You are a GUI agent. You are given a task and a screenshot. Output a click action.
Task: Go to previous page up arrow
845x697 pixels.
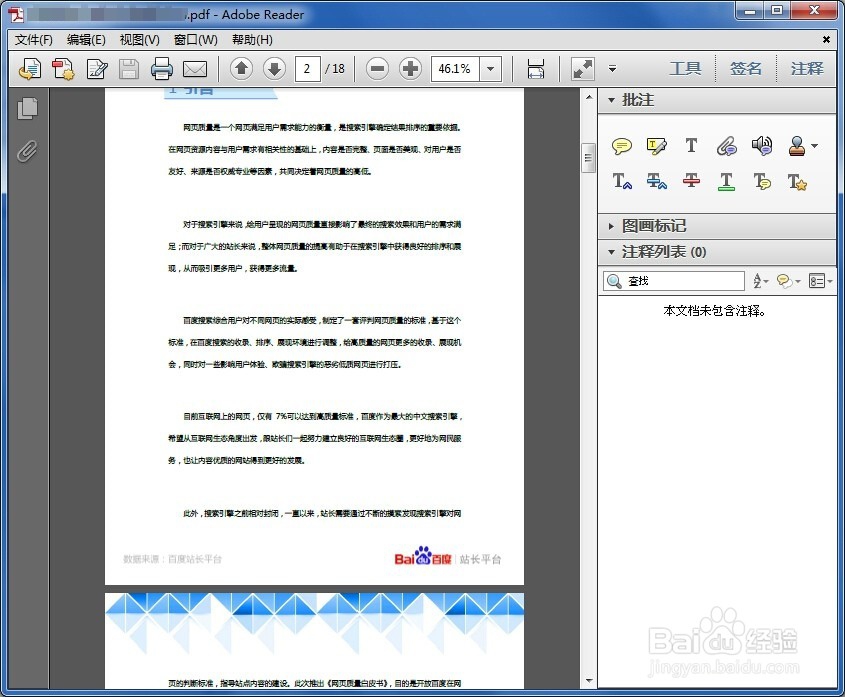coord(241,68)
